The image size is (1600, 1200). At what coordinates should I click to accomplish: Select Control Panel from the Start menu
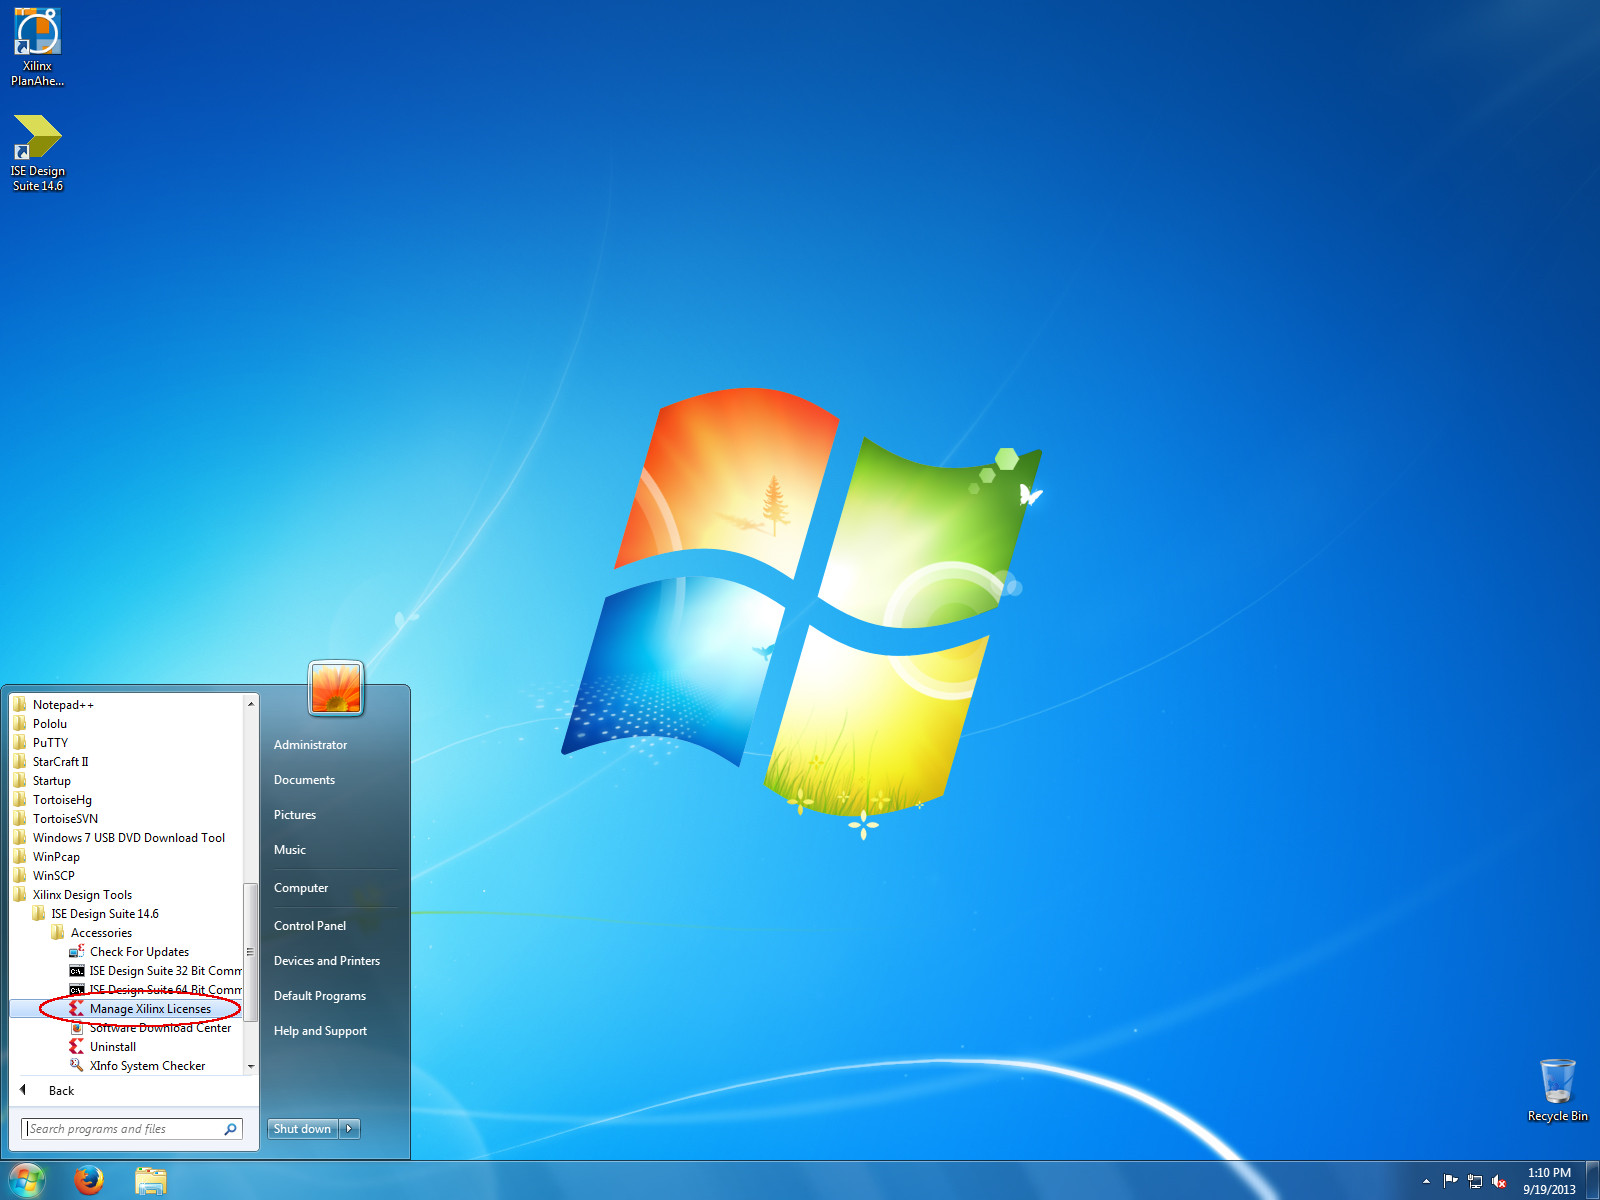(310, 925)
